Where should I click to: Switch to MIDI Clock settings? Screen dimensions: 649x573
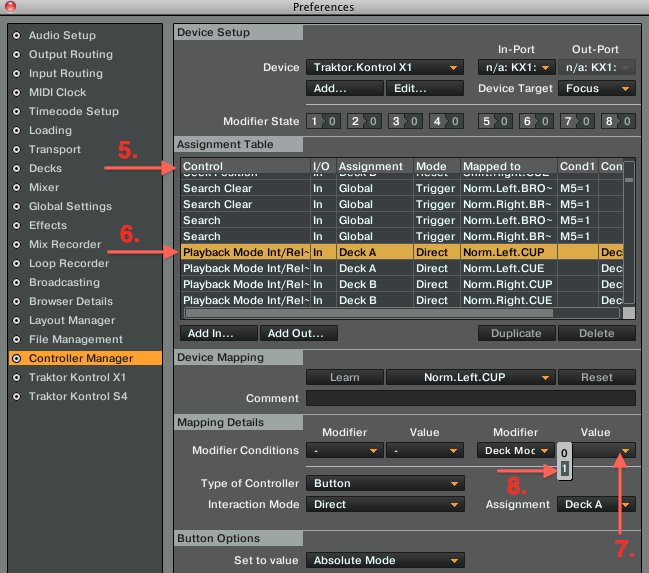[x=57, y=92]
